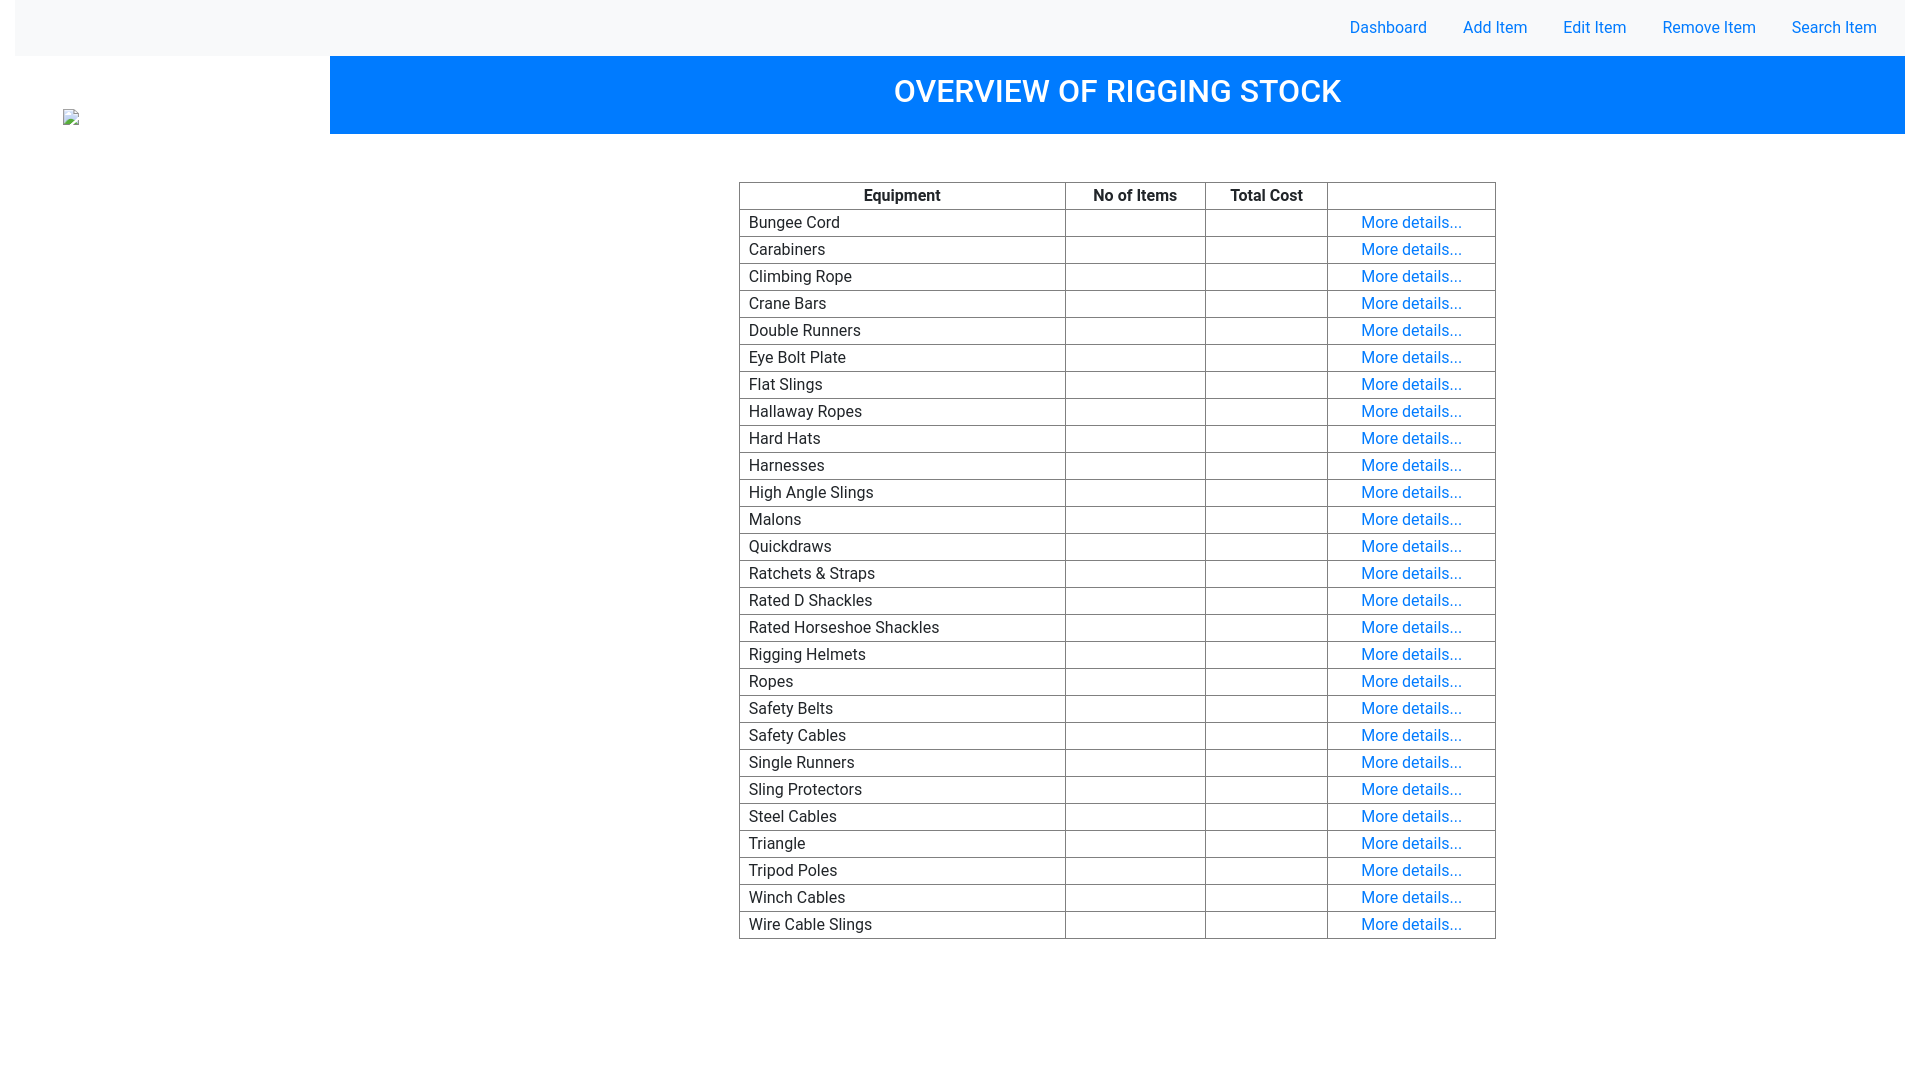Select the Bungee Cord equipment name
Image resolution: width=1920 pixels, height=1080 pixels.
coord(902,223)
